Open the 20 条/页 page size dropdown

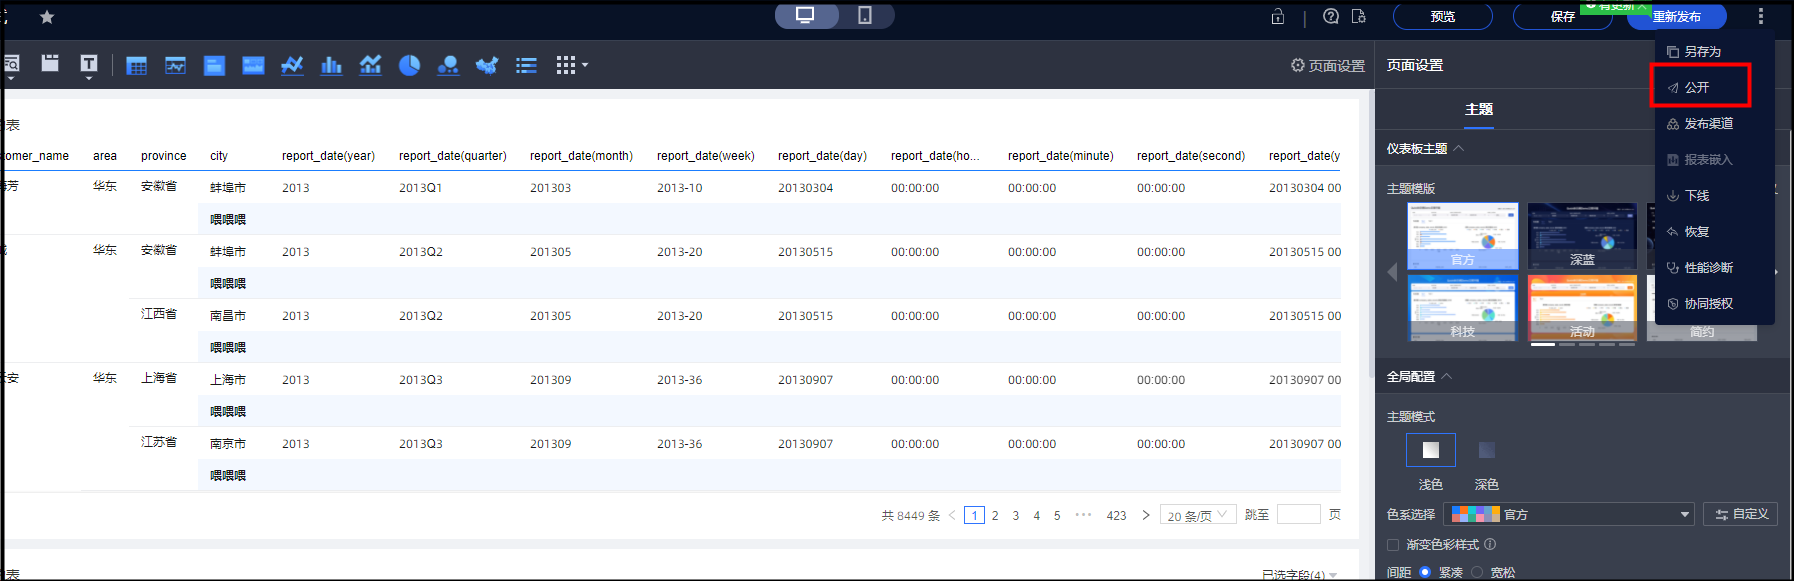1198,515
